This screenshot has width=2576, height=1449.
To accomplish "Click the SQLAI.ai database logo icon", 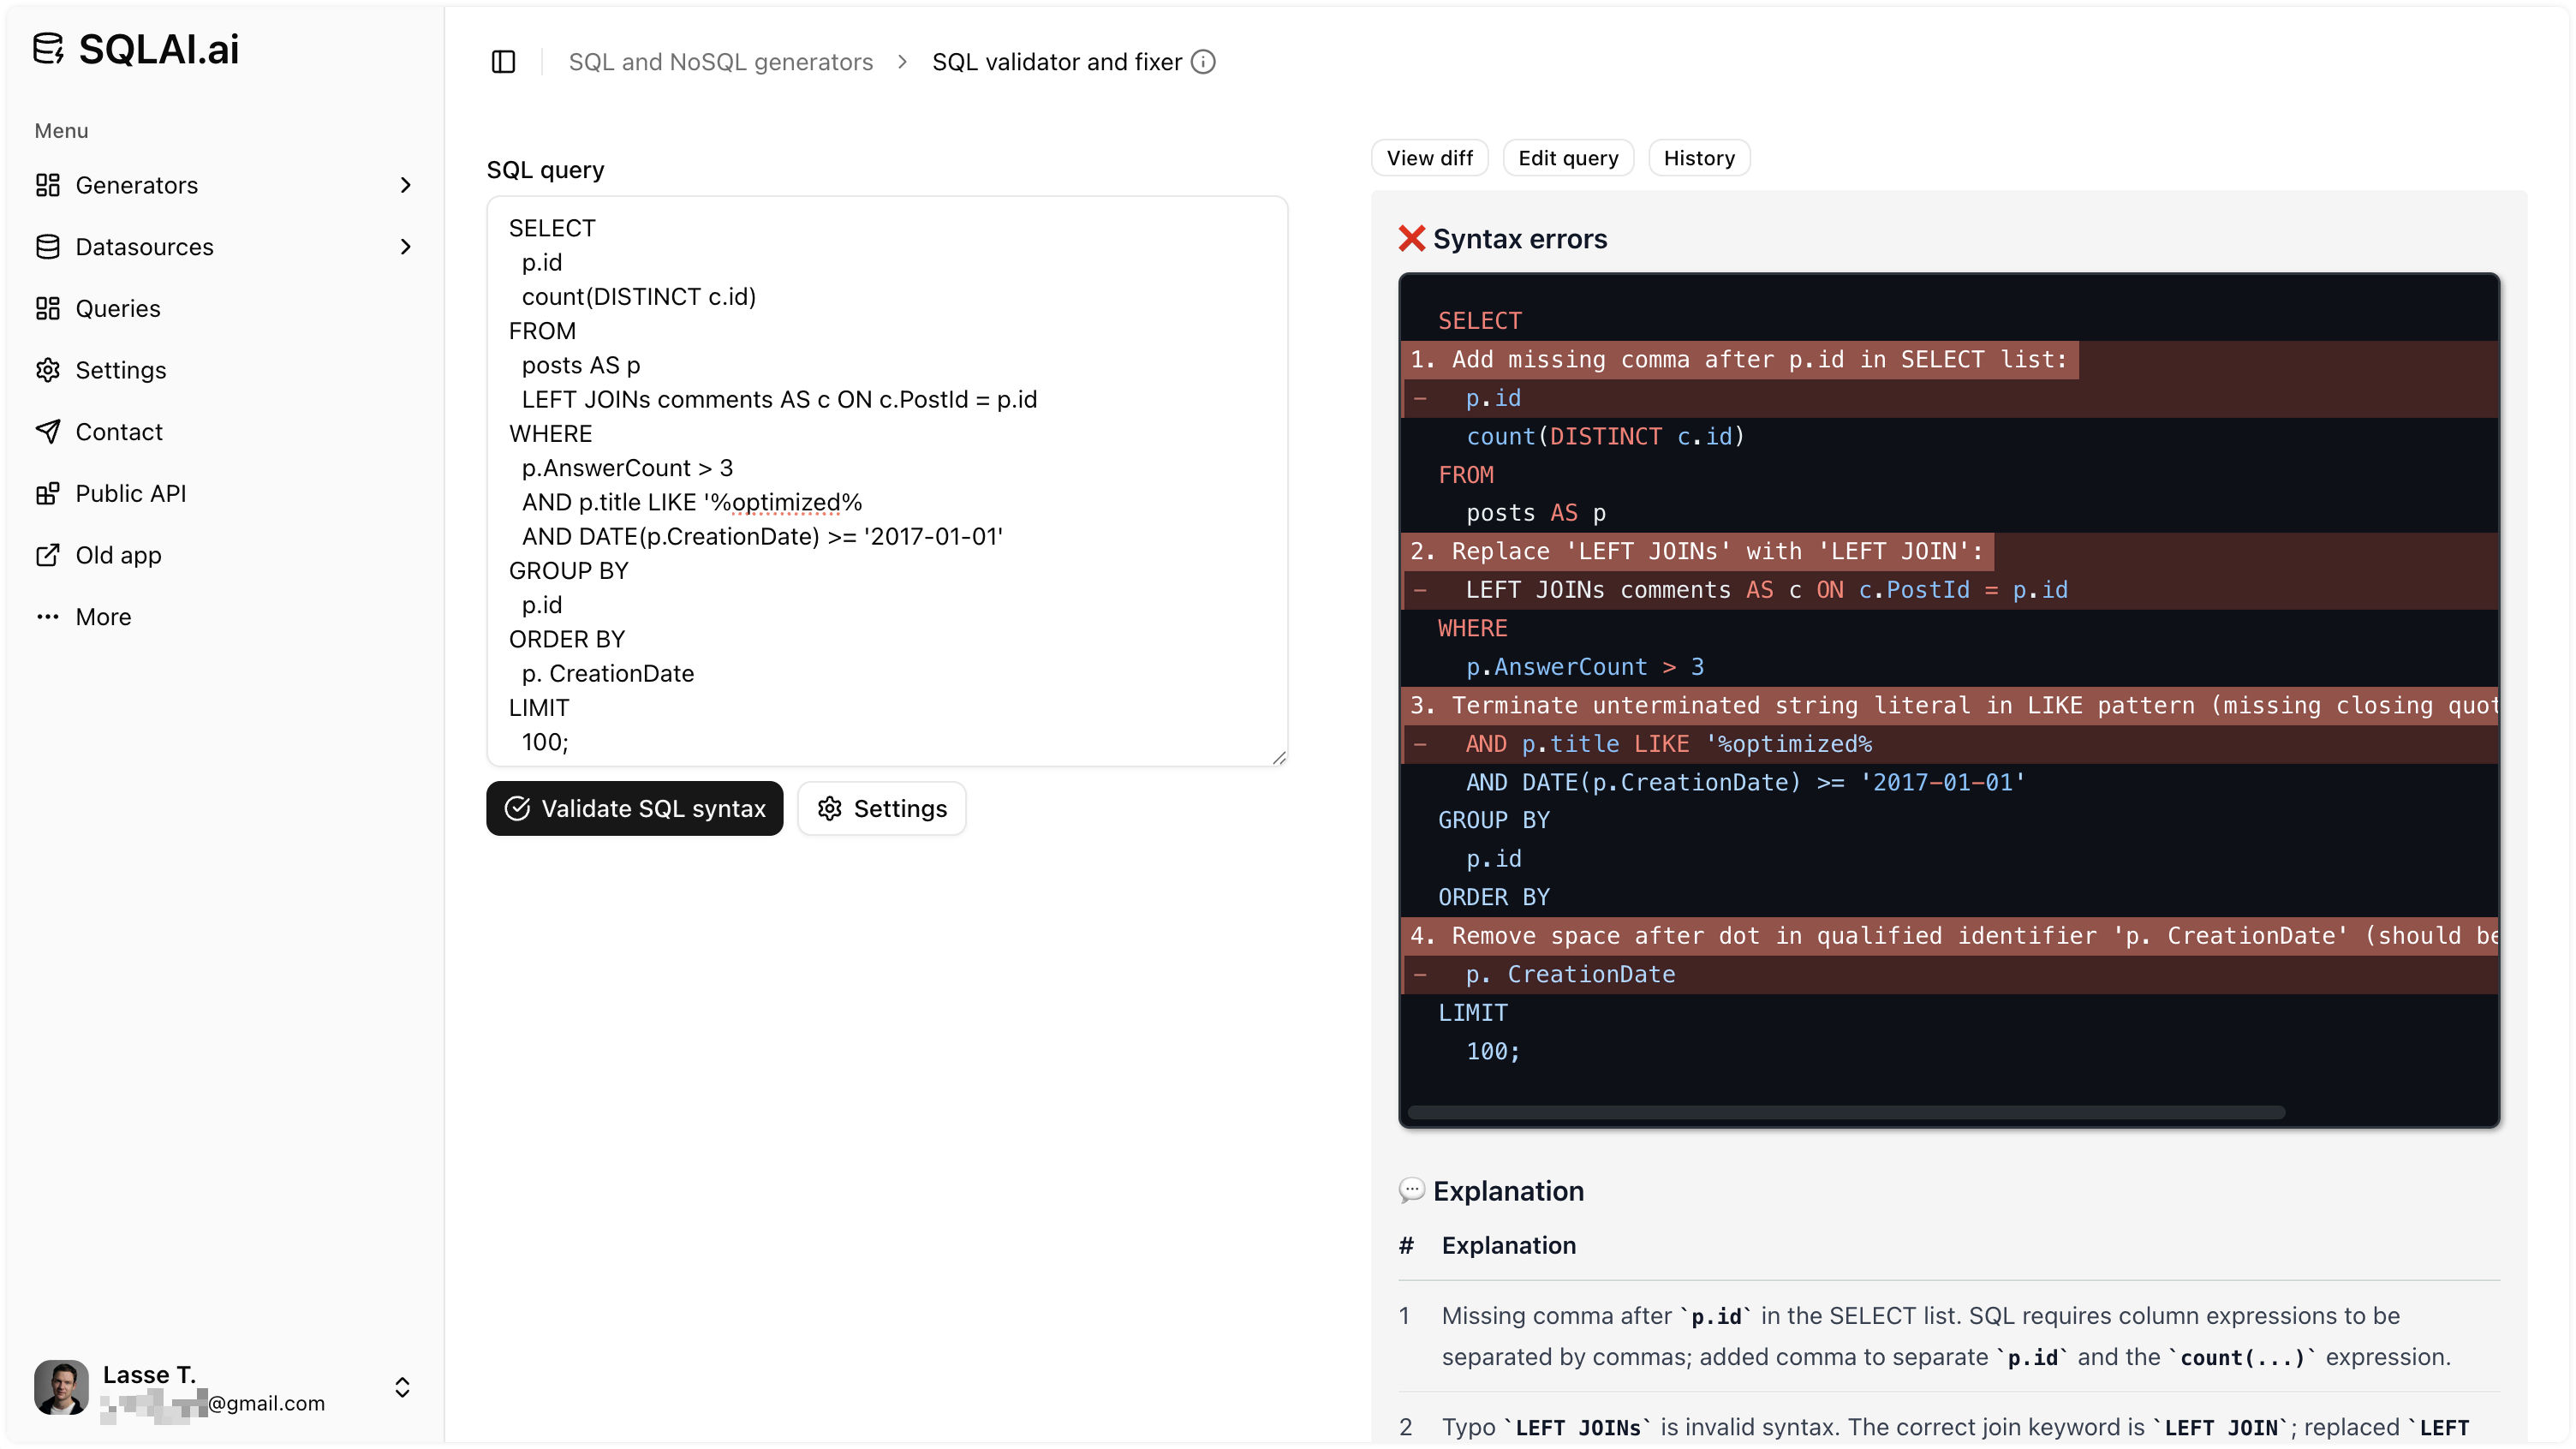I will pyautogui.click(x=49, y=47).
